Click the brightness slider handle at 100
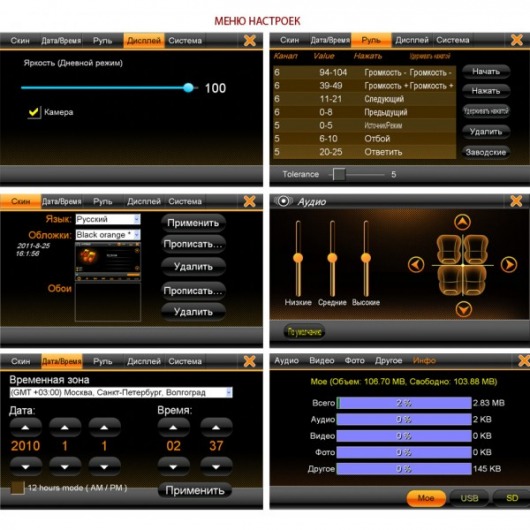This screenshot has height=530, width=530. point(188,88)
